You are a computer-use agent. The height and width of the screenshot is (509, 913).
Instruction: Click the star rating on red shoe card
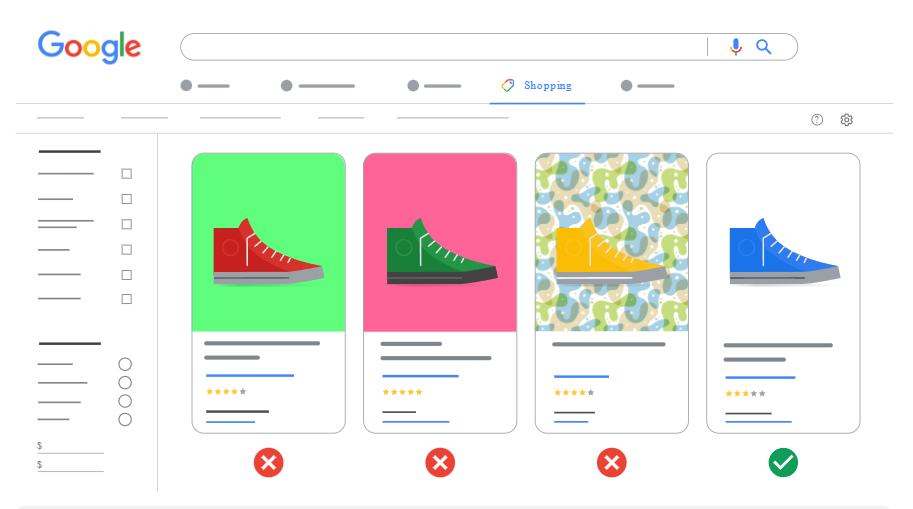(226, 392)
